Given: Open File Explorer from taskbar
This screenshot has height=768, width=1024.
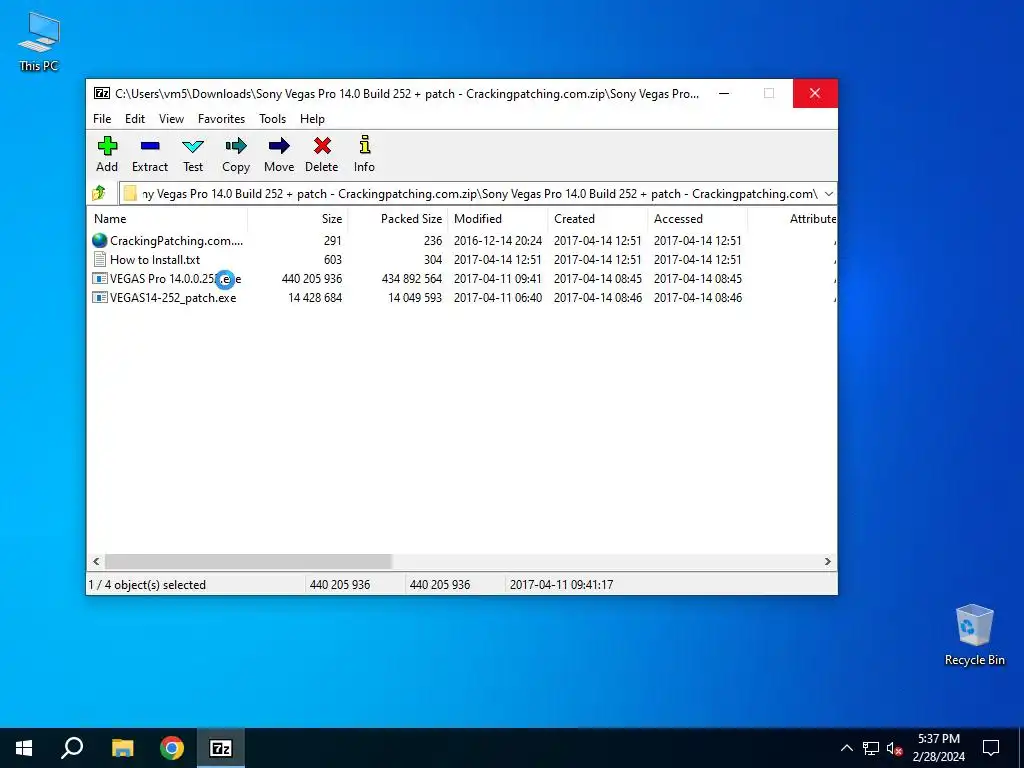Looking at the screenshot, I should click(x=122, y=748).
